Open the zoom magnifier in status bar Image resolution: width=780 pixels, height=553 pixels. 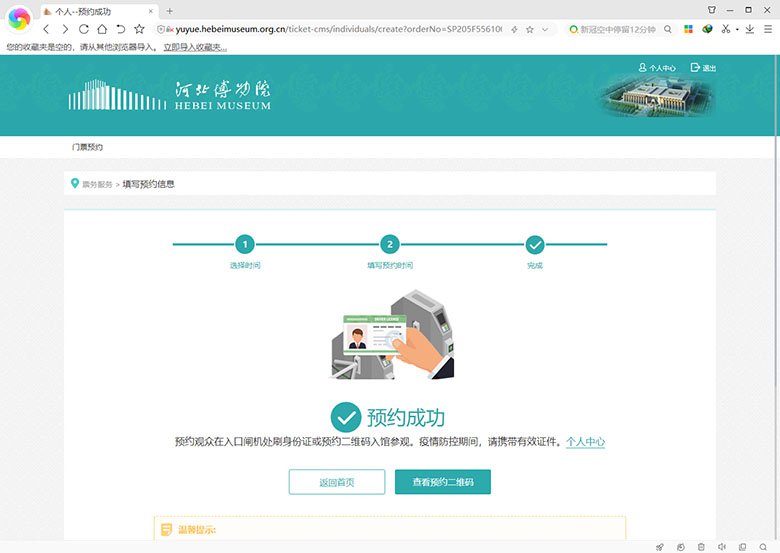765,546
